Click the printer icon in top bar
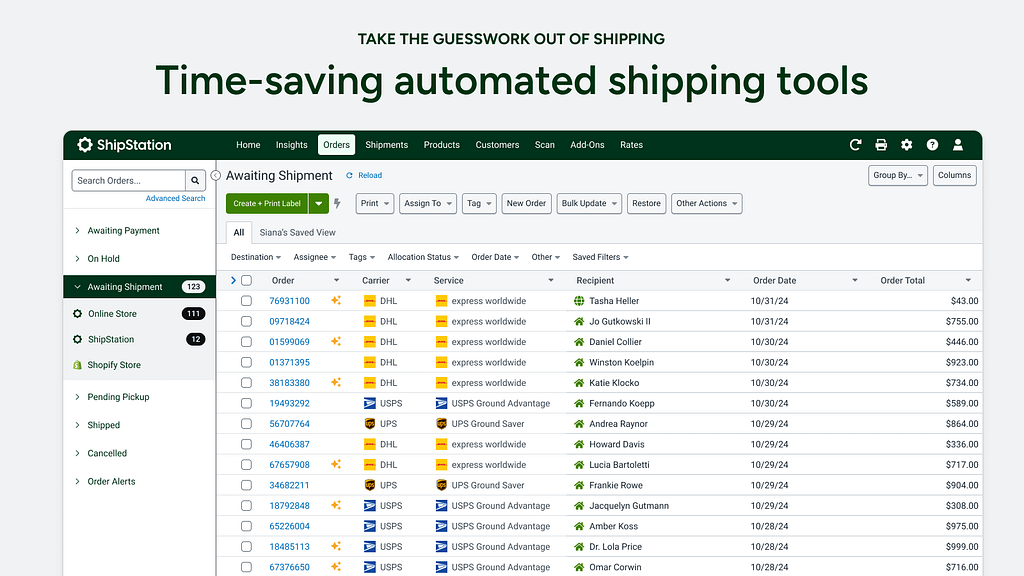This screenshot has height=576, width=1024. click(x=881, y=145)
